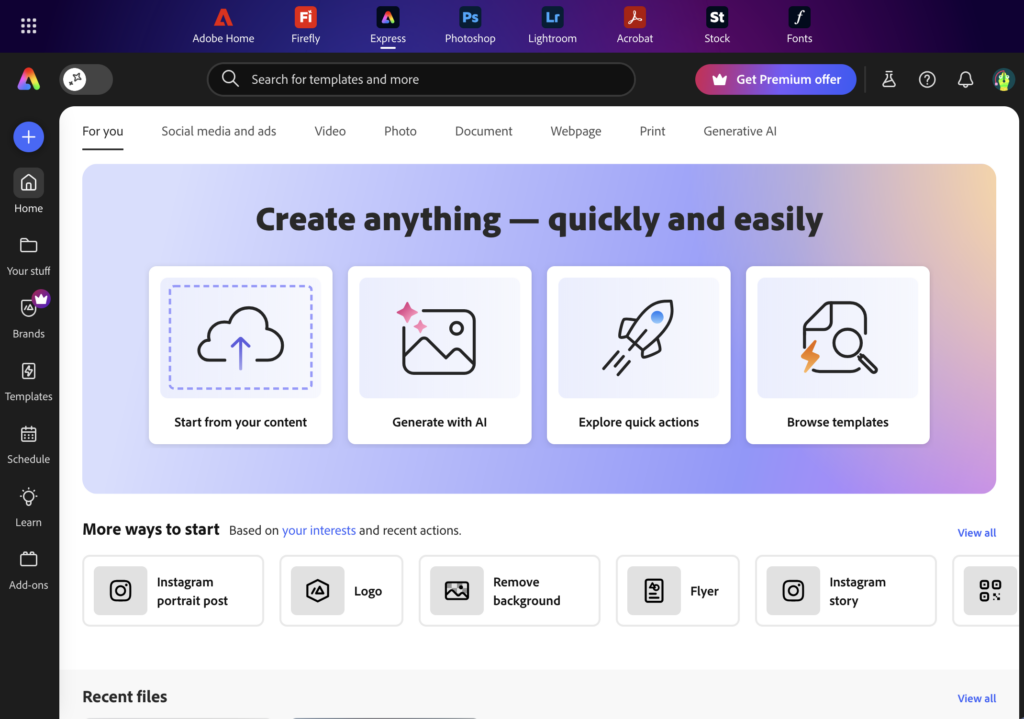Toggle the switch next to Adobe logo
This screenshot has width=1024, height=719.
(x=86, y=80)
